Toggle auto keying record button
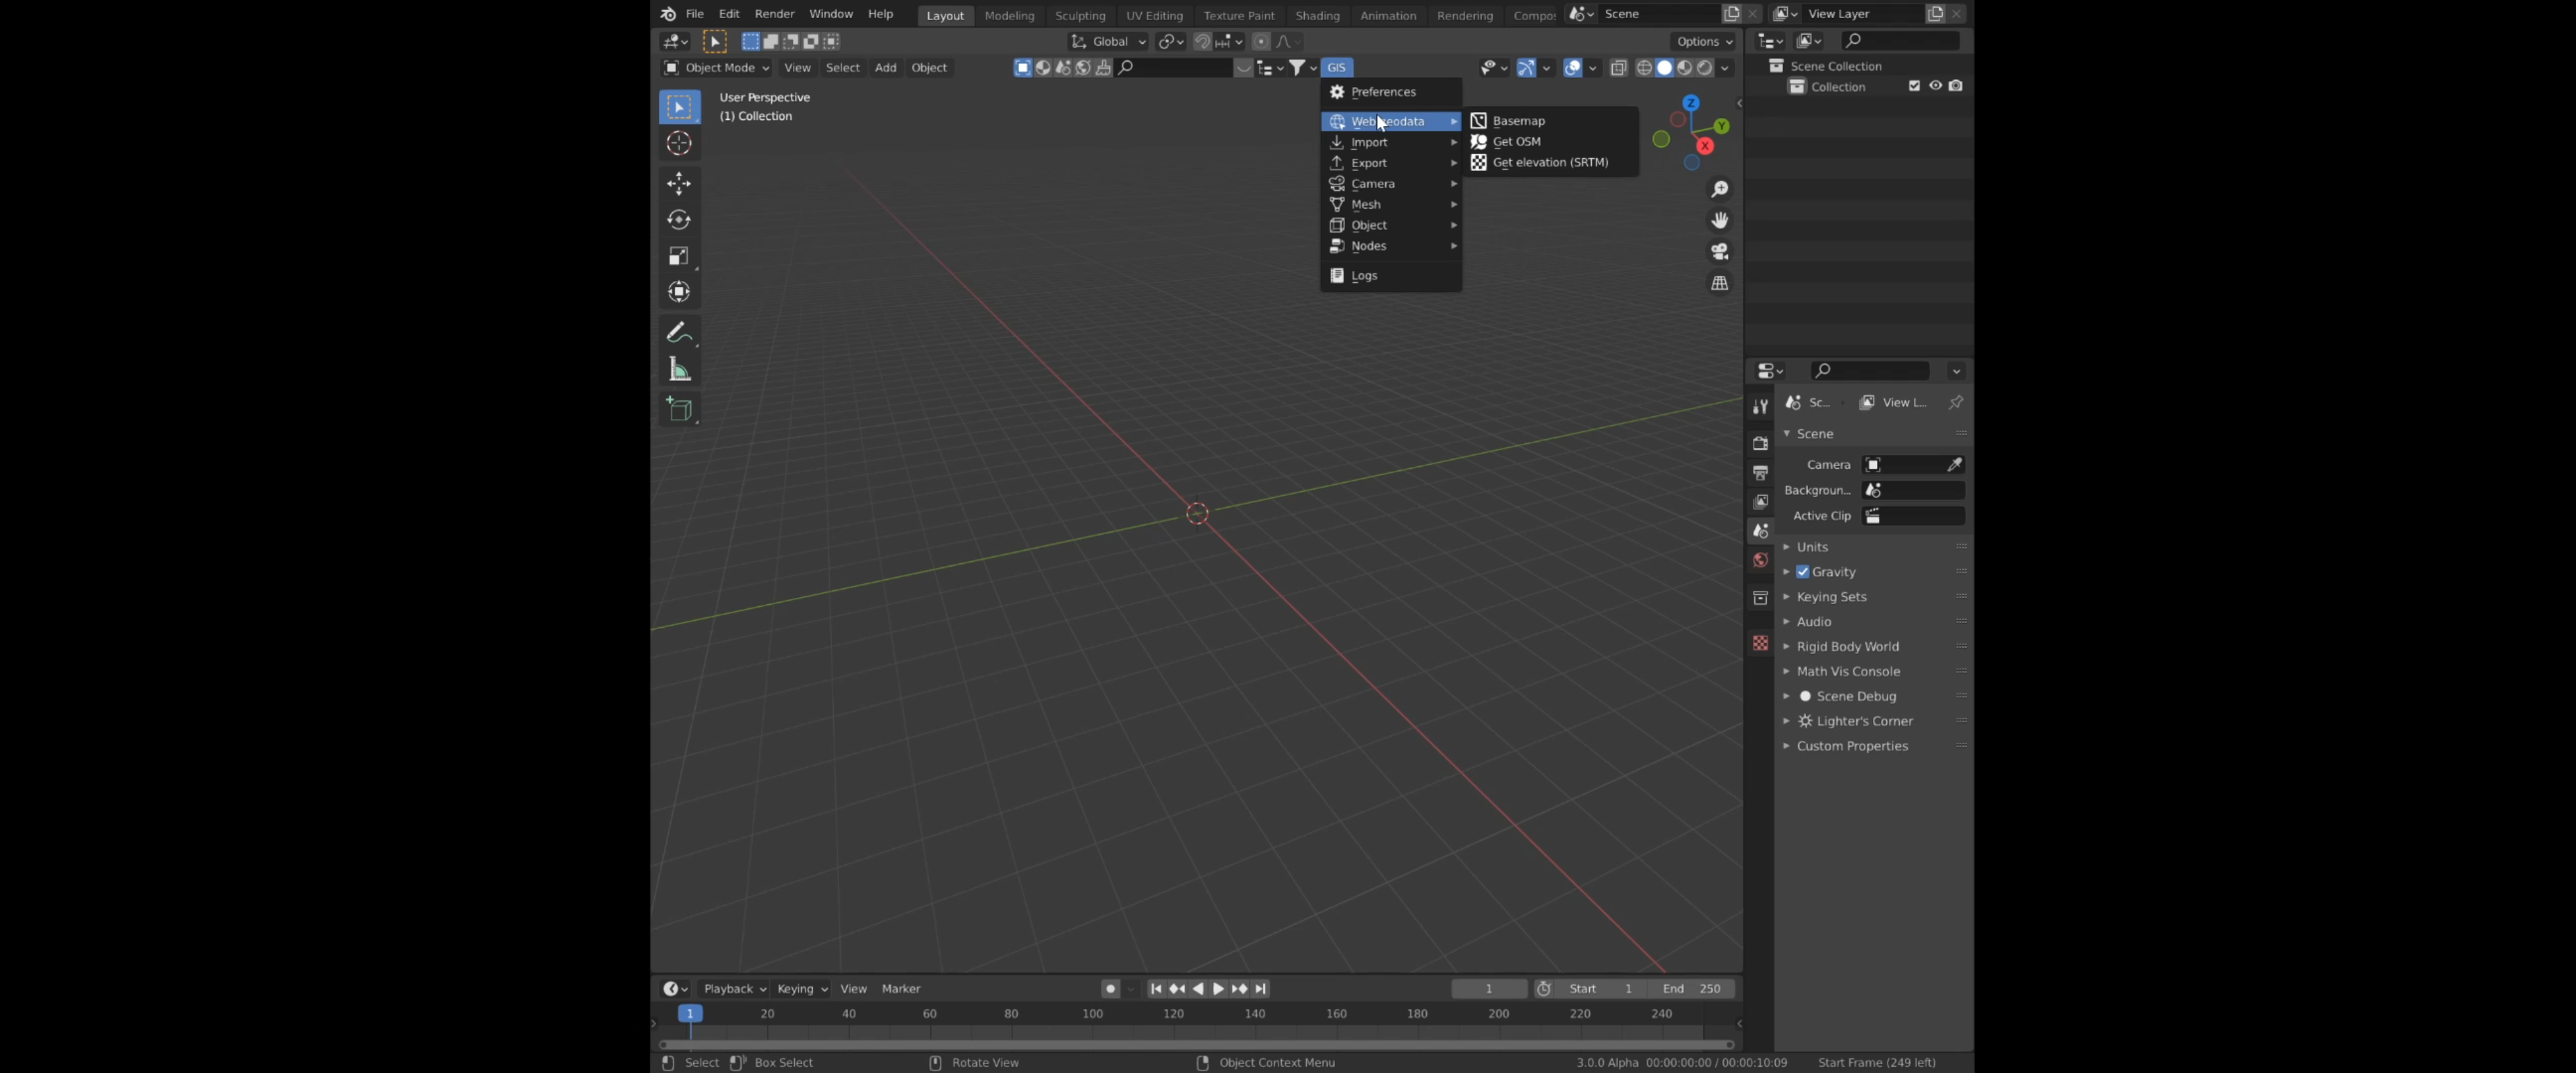 pyautogui.click(x=1110, y=988)
